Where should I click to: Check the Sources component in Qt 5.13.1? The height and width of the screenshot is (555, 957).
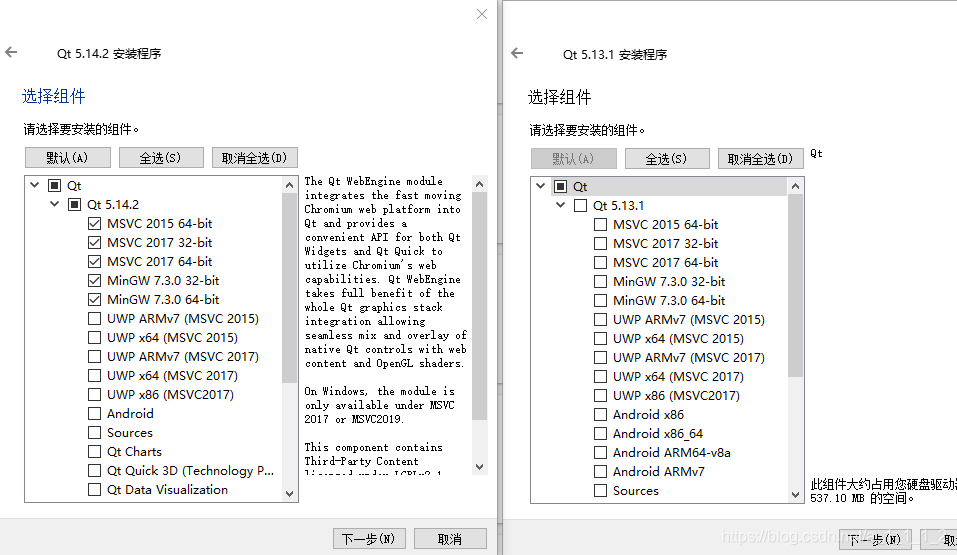(x=600, y=490)
